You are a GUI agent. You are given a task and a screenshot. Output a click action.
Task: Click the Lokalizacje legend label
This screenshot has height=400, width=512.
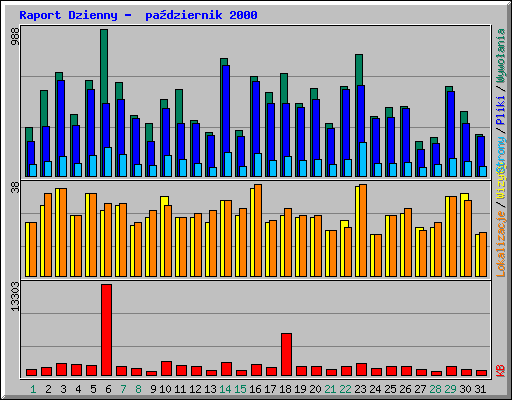pos(501,244)
